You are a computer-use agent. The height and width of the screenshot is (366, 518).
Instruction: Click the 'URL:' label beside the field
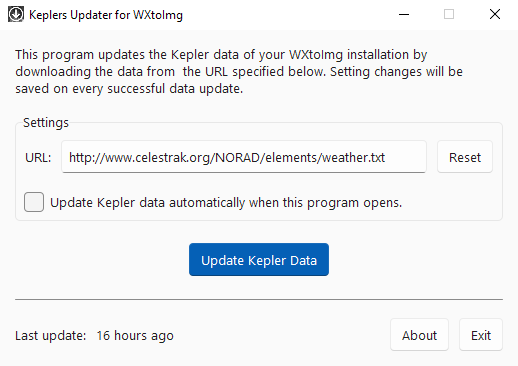point(38,157)
